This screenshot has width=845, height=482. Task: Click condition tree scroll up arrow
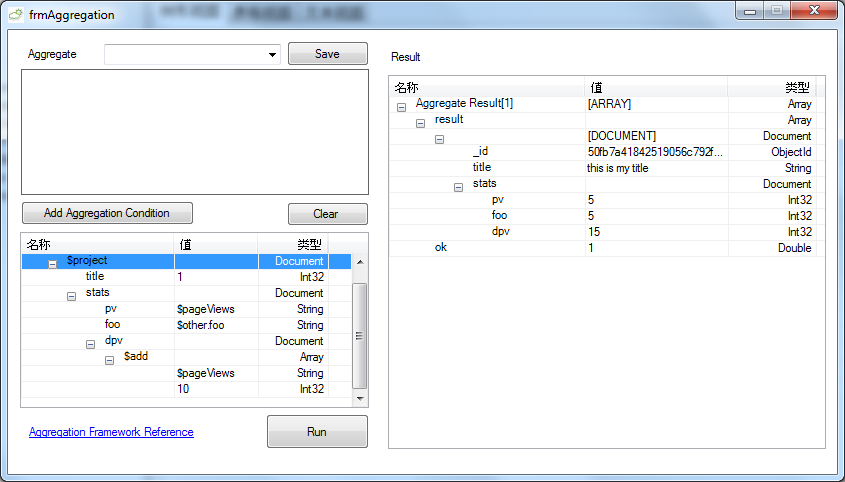(x=360, y=262)
